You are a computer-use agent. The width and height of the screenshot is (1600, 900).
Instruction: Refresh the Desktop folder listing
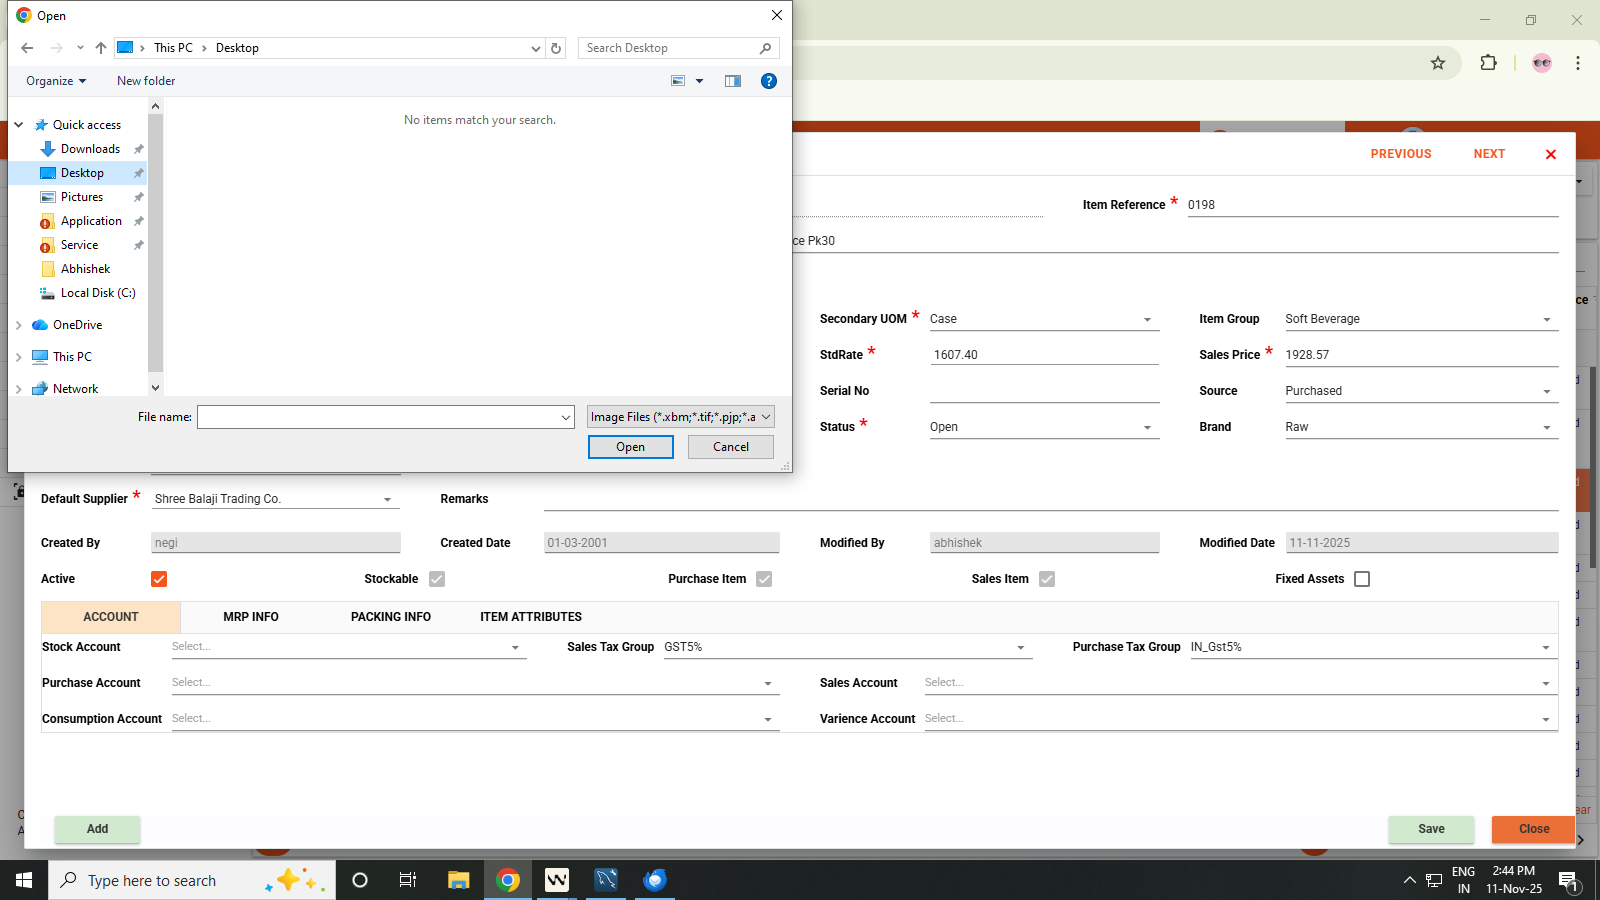point(556,48)
